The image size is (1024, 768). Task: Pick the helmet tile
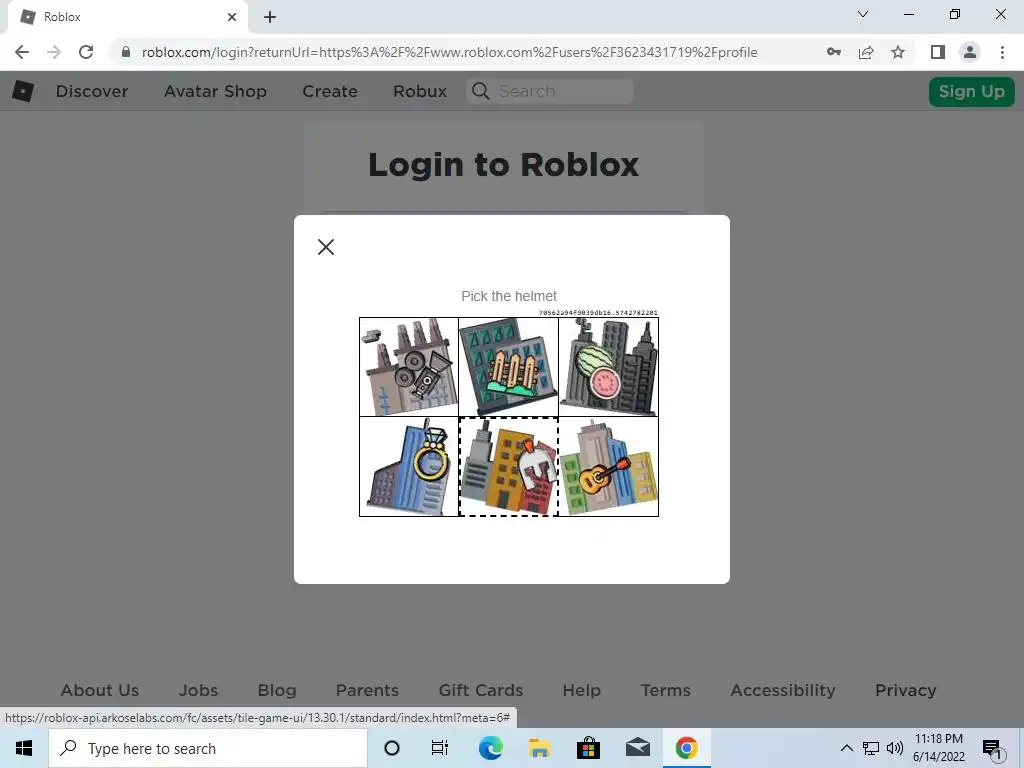(509, 467)
